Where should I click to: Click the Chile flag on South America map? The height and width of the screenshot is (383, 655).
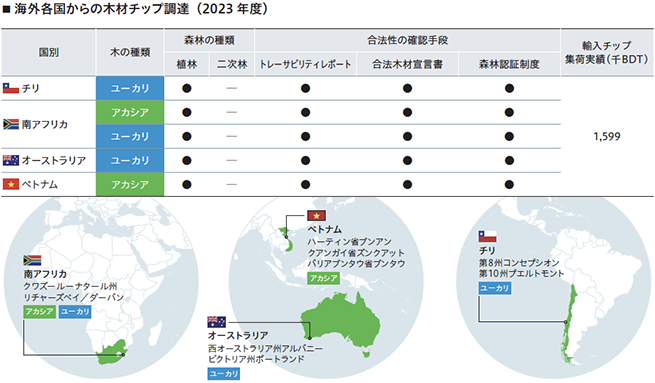pyautogui.click(x=487, y=236)
